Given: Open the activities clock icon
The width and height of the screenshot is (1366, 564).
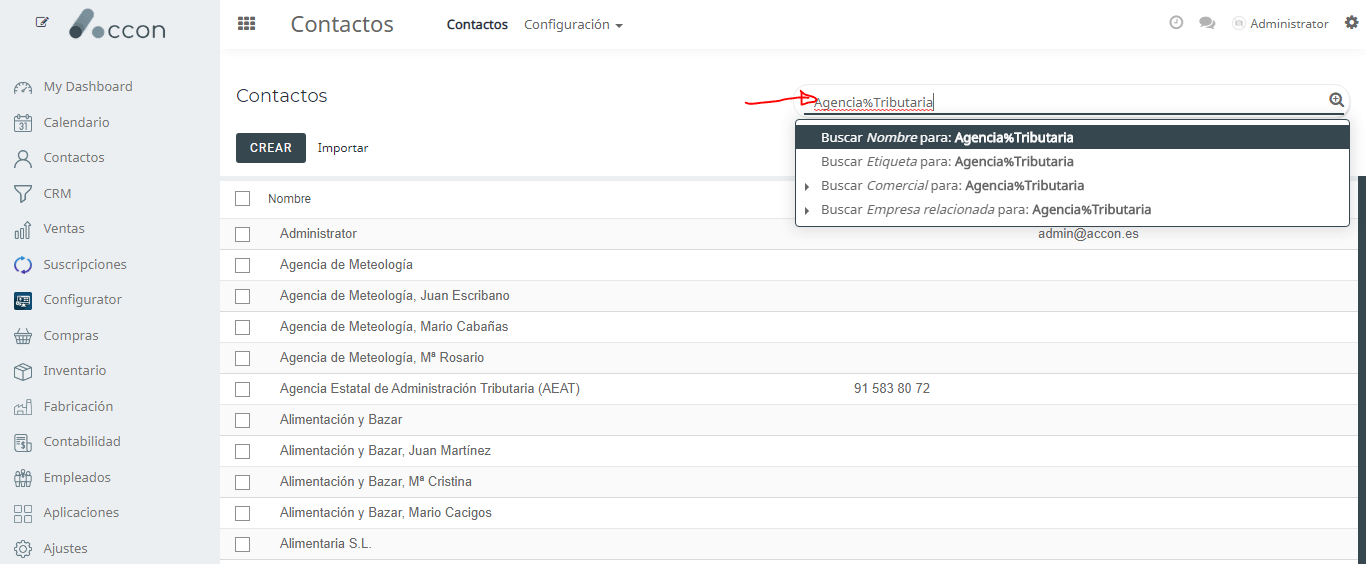Looking at the screenshot, I should click(x=1176, y=23).
